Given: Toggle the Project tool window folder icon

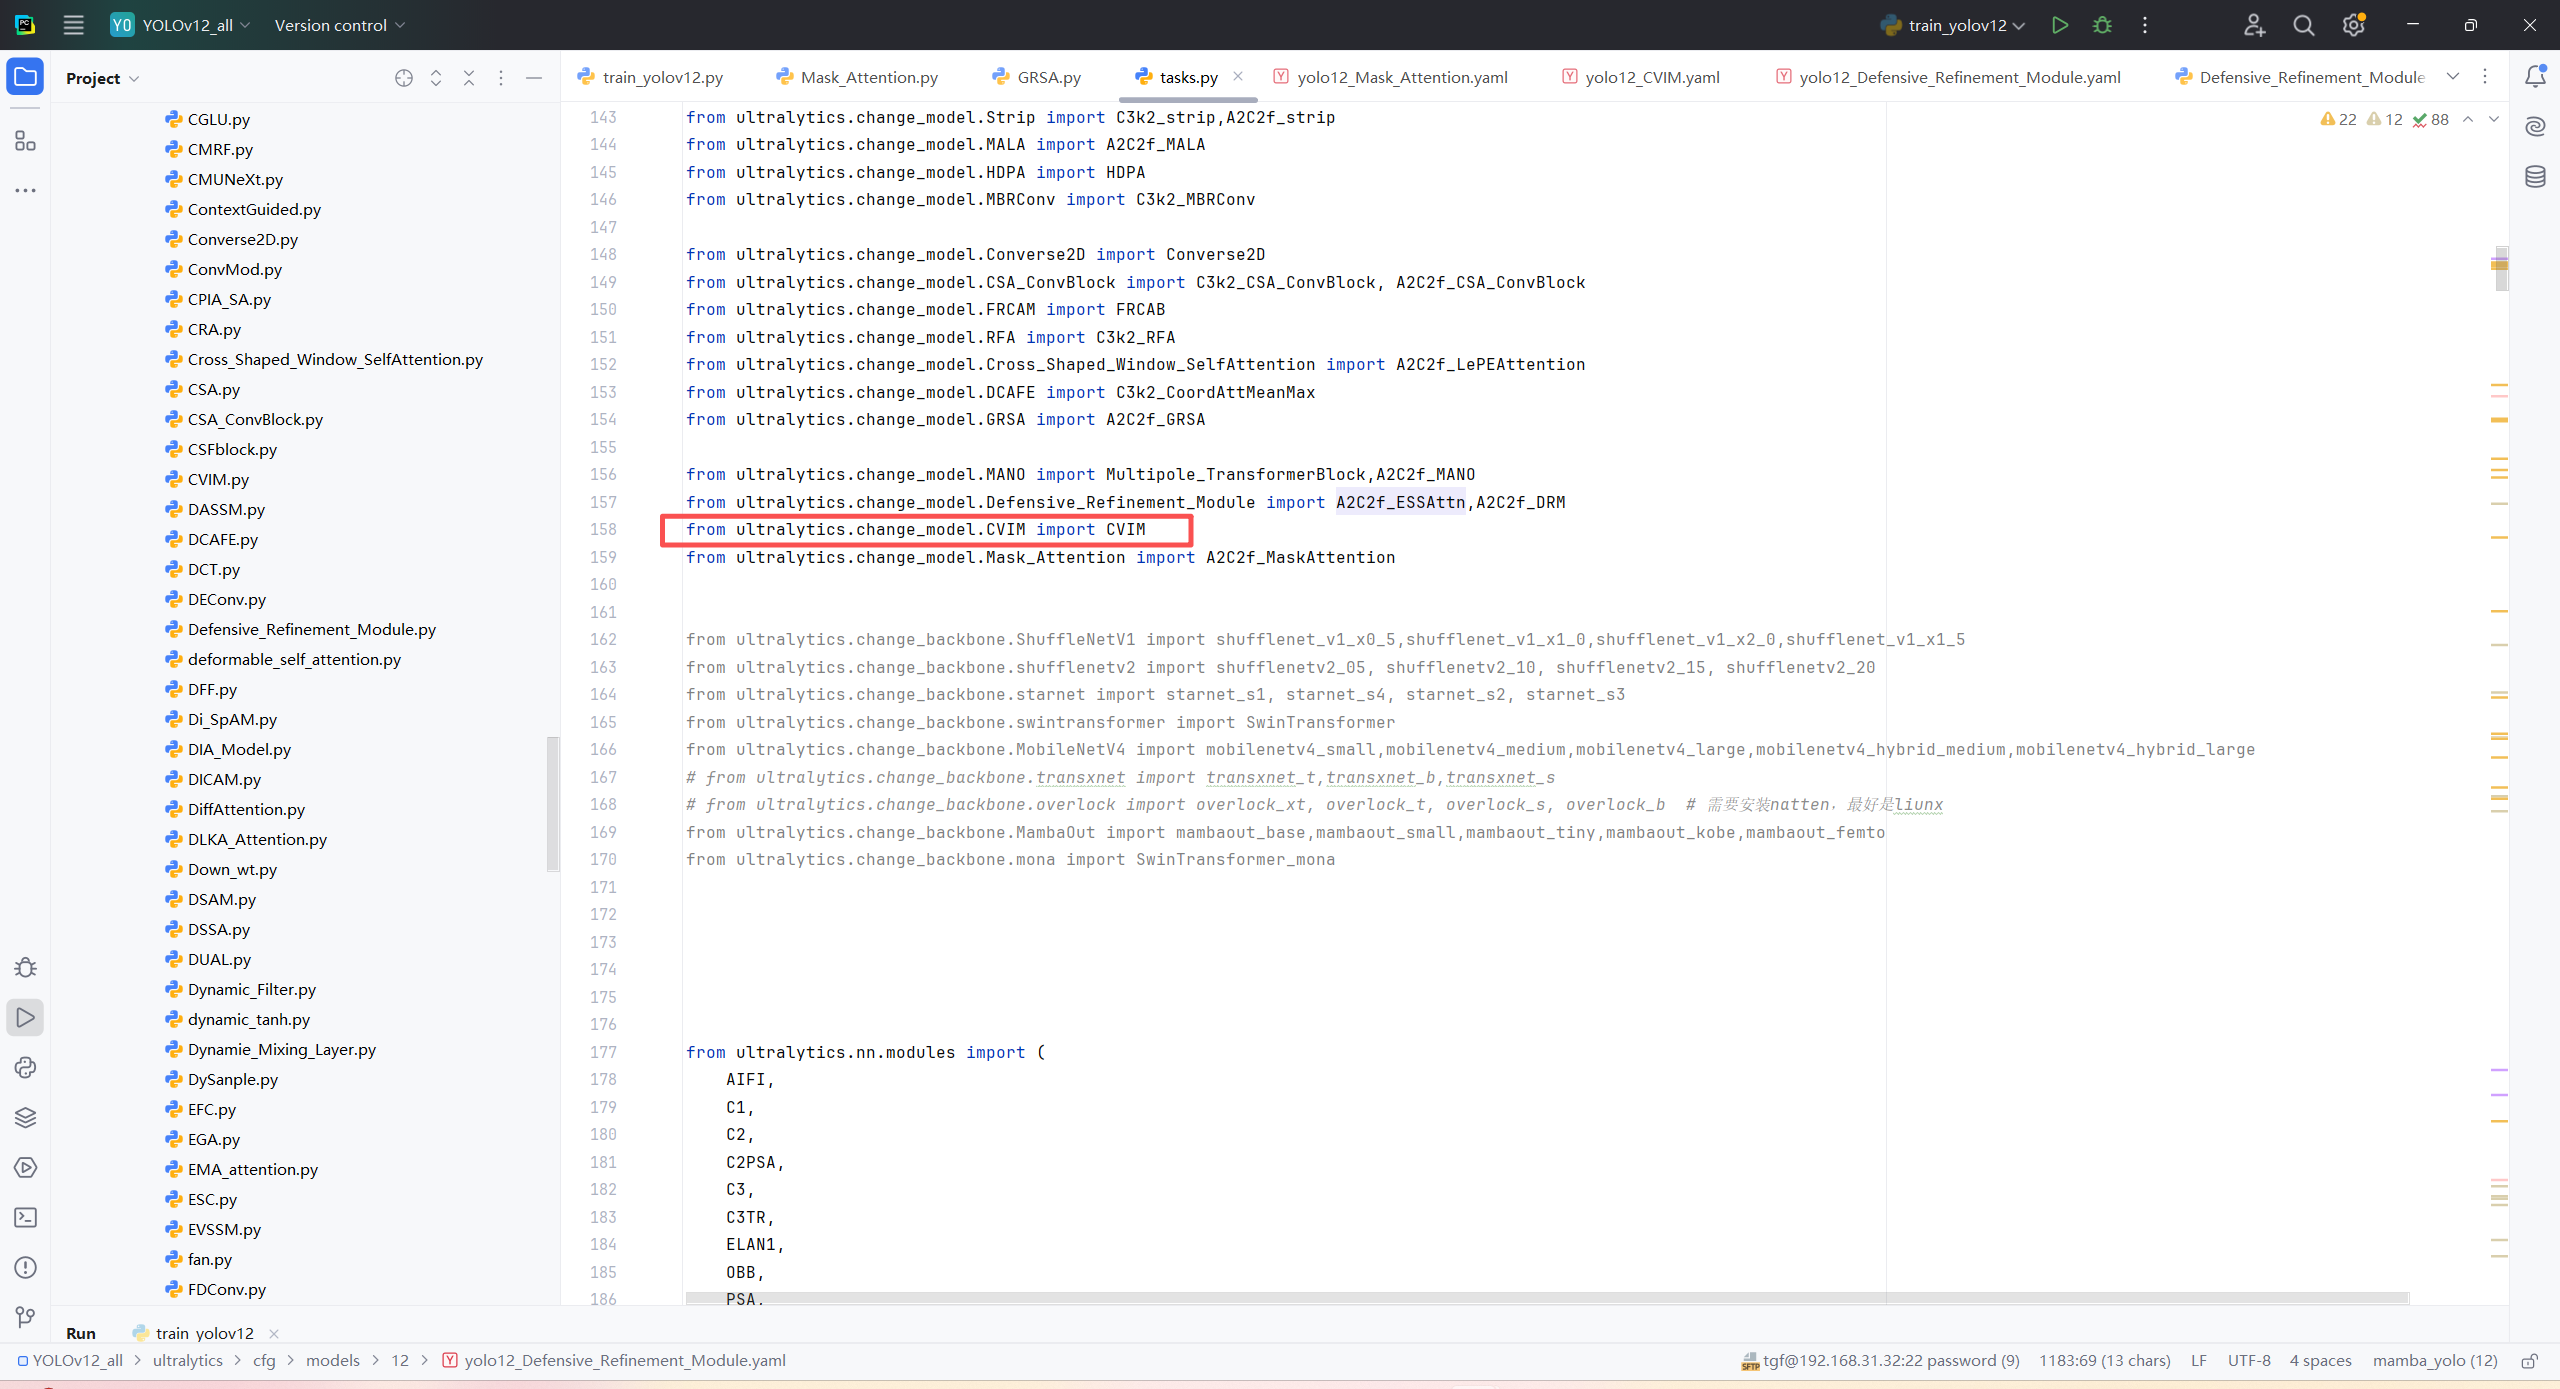Looking at the screenshot, I should coord(25,77).
